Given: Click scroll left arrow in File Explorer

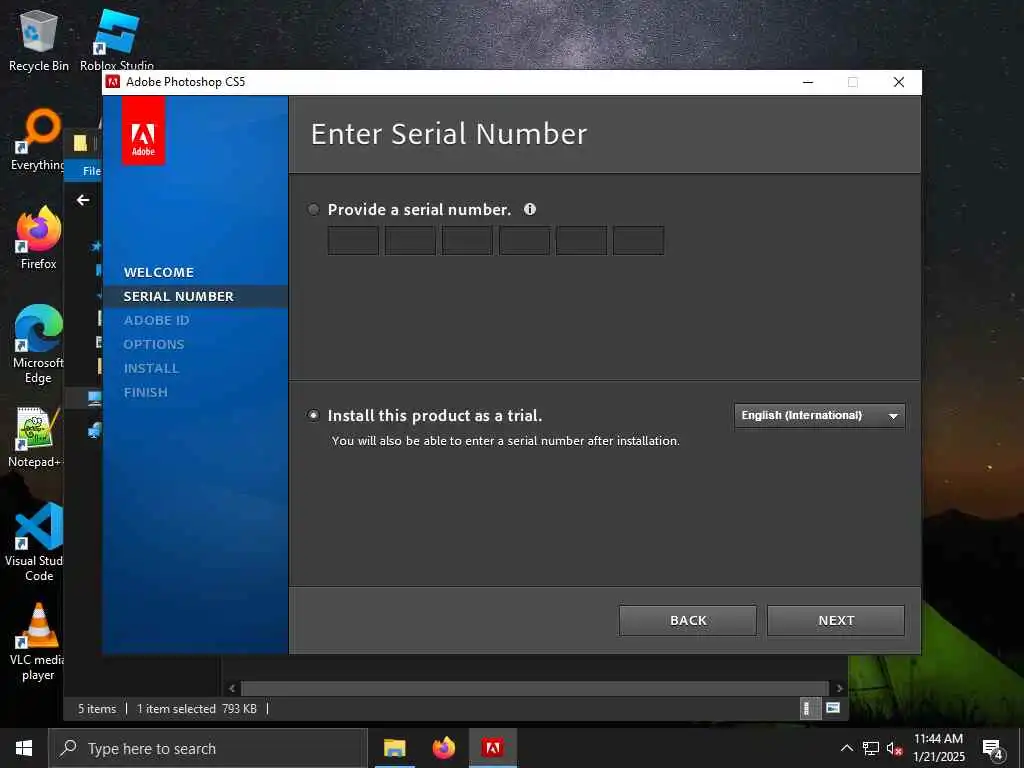Looking at the screenshot, I should tap(232, 688).
